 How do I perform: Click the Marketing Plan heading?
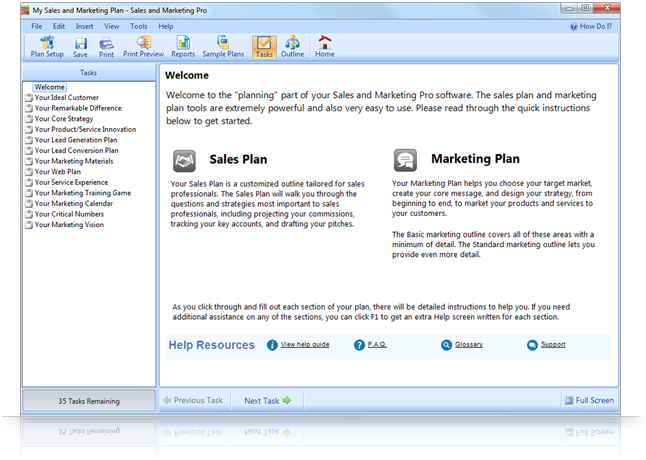click(x=475, y=159)
